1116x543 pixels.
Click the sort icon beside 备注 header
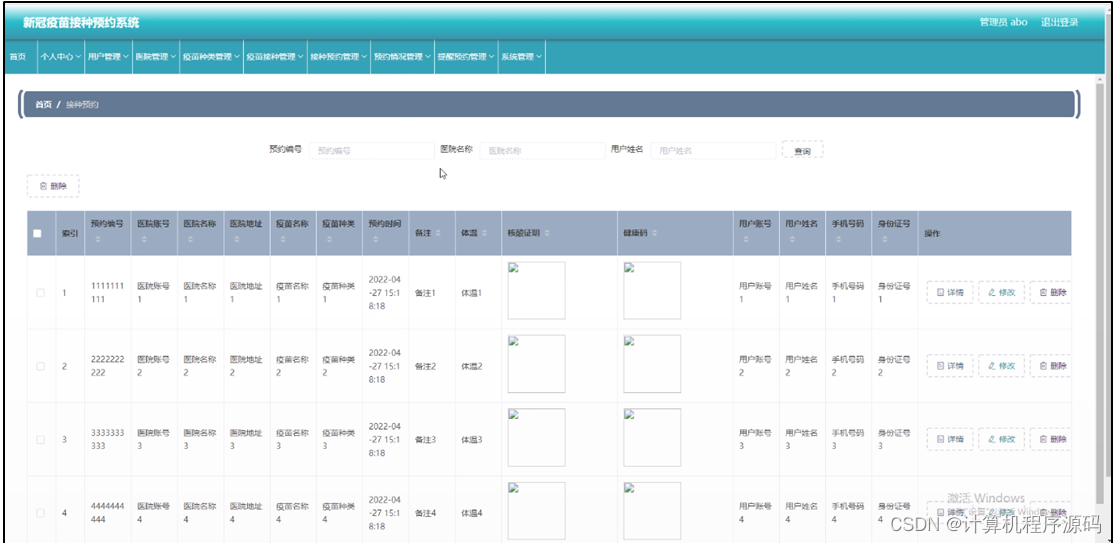(x=438, y=233)
